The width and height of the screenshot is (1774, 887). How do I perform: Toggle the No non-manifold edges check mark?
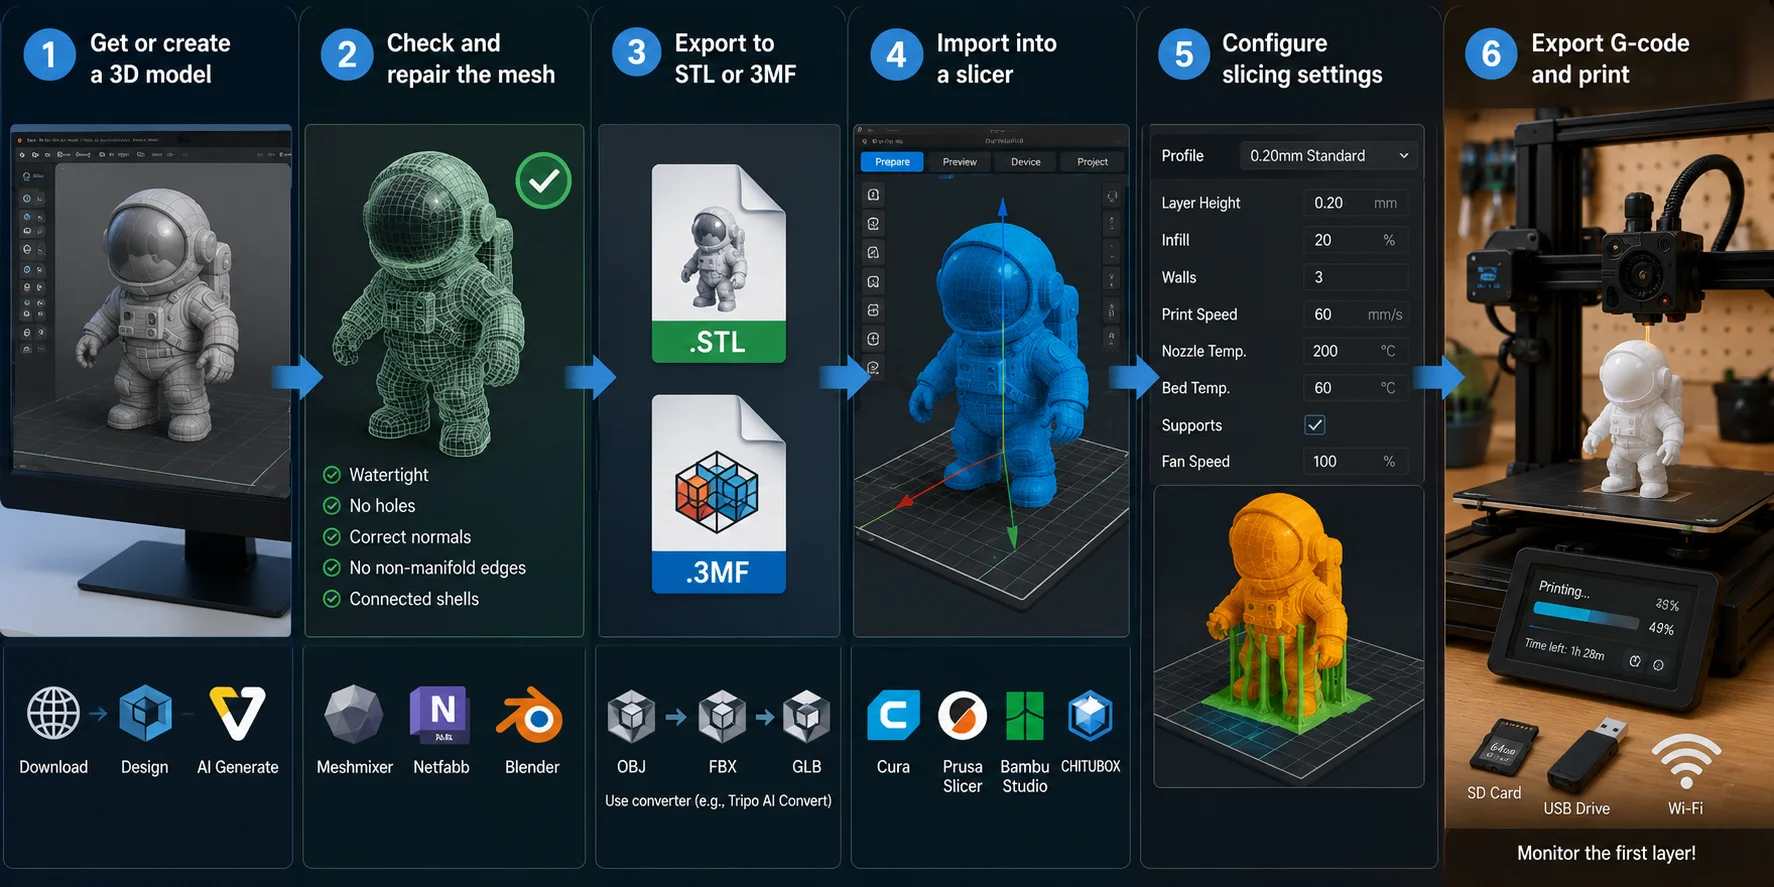click(332, 568)
